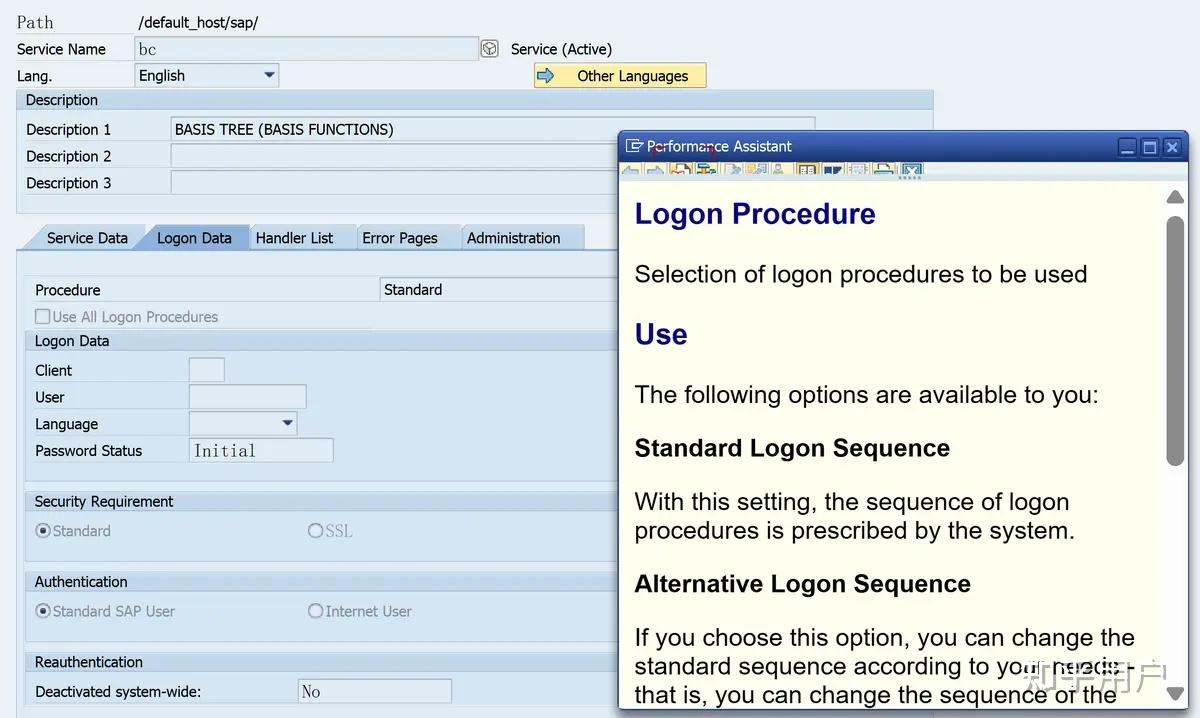The width and height of the screenshot is (1200, 718).
Task: Click the blue flag icon in Performance Assistant toolbar
Action: (833, 170)
